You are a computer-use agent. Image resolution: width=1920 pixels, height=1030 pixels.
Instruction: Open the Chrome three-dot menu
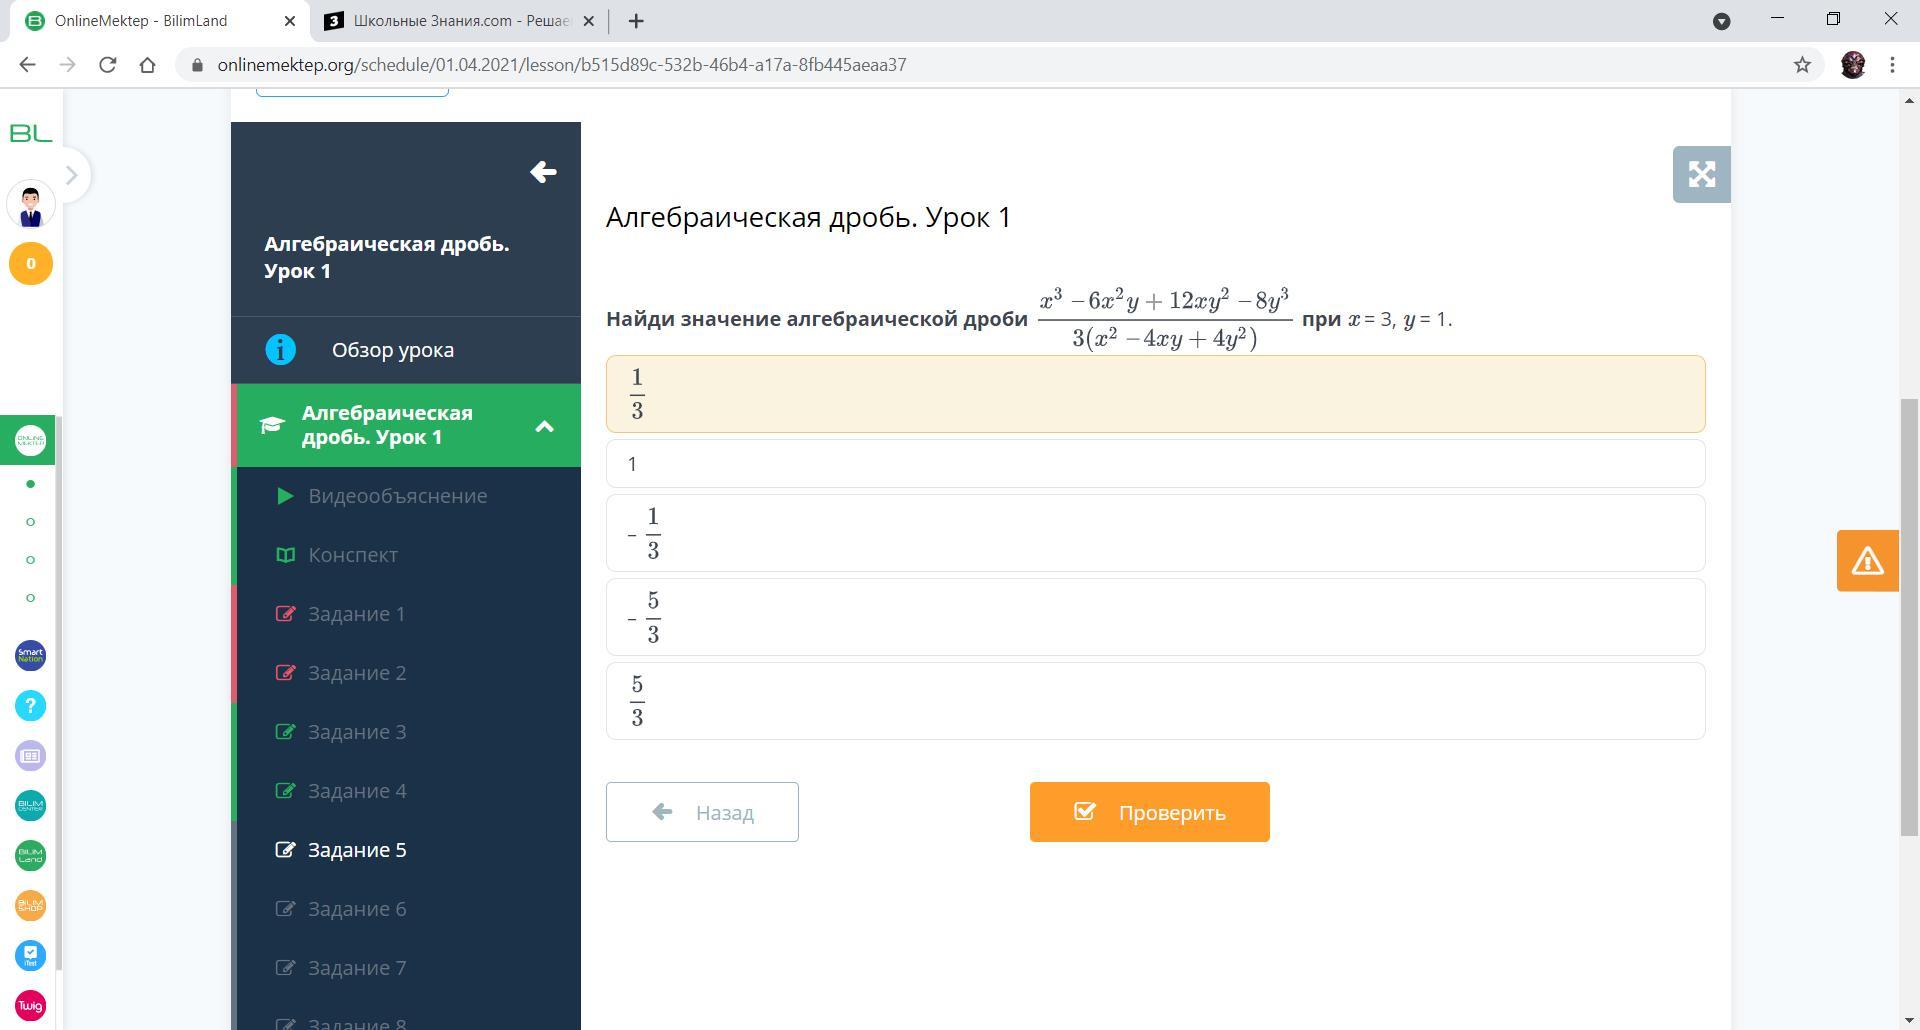[1892, 65]
